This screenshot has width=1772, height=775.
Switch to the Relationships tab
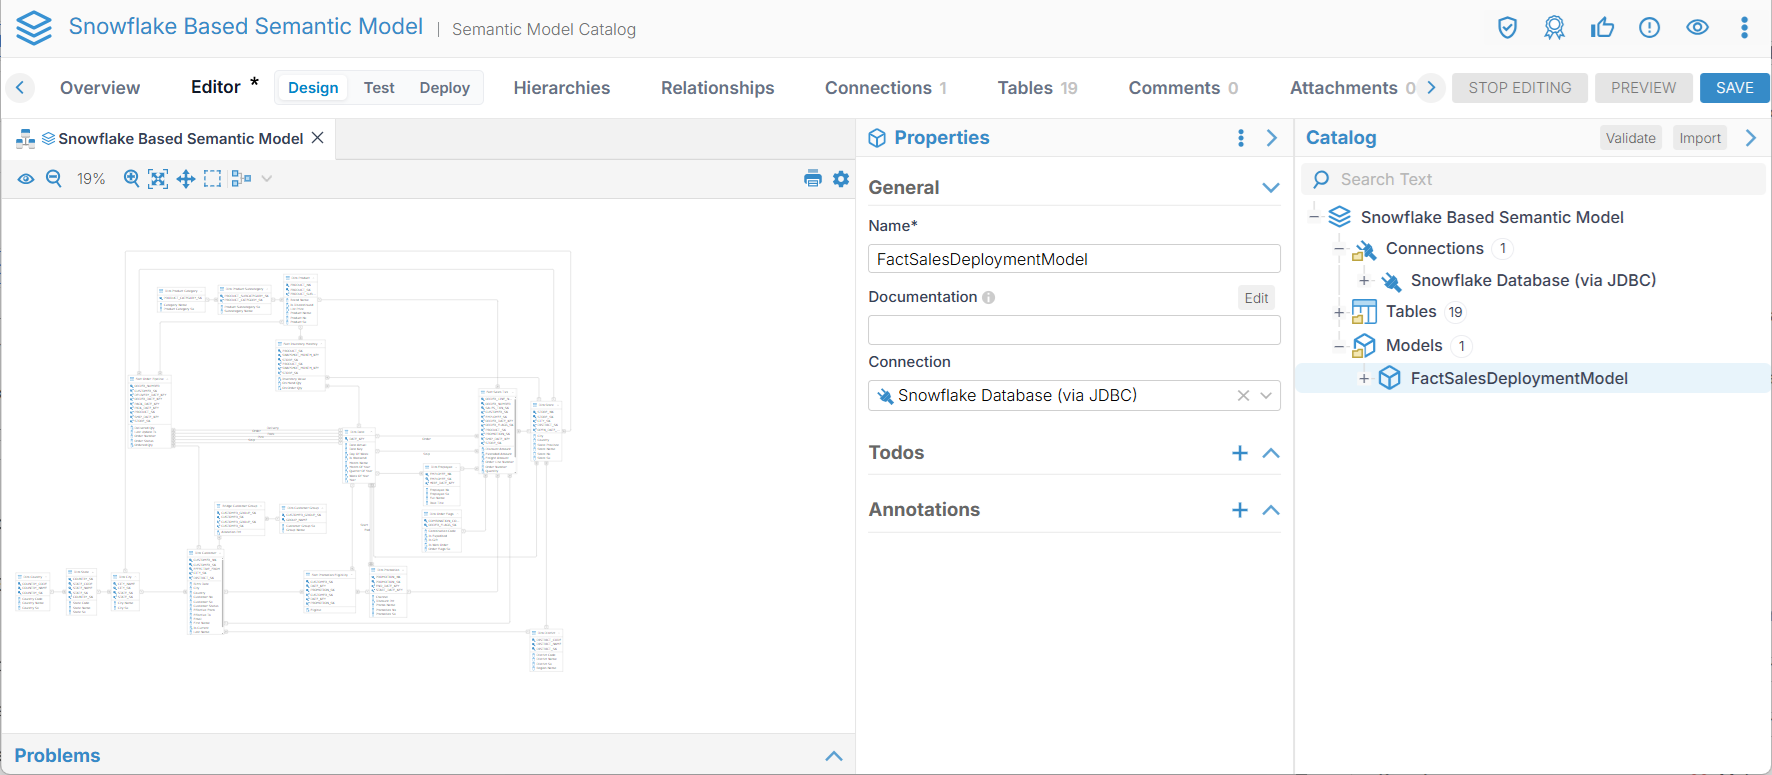(717, 88)
